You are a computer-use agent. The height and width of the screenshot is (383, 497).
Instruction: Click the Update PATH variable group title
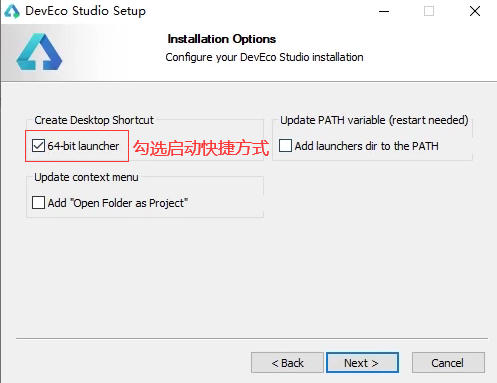pyautogui.click(x=374, y=120)
